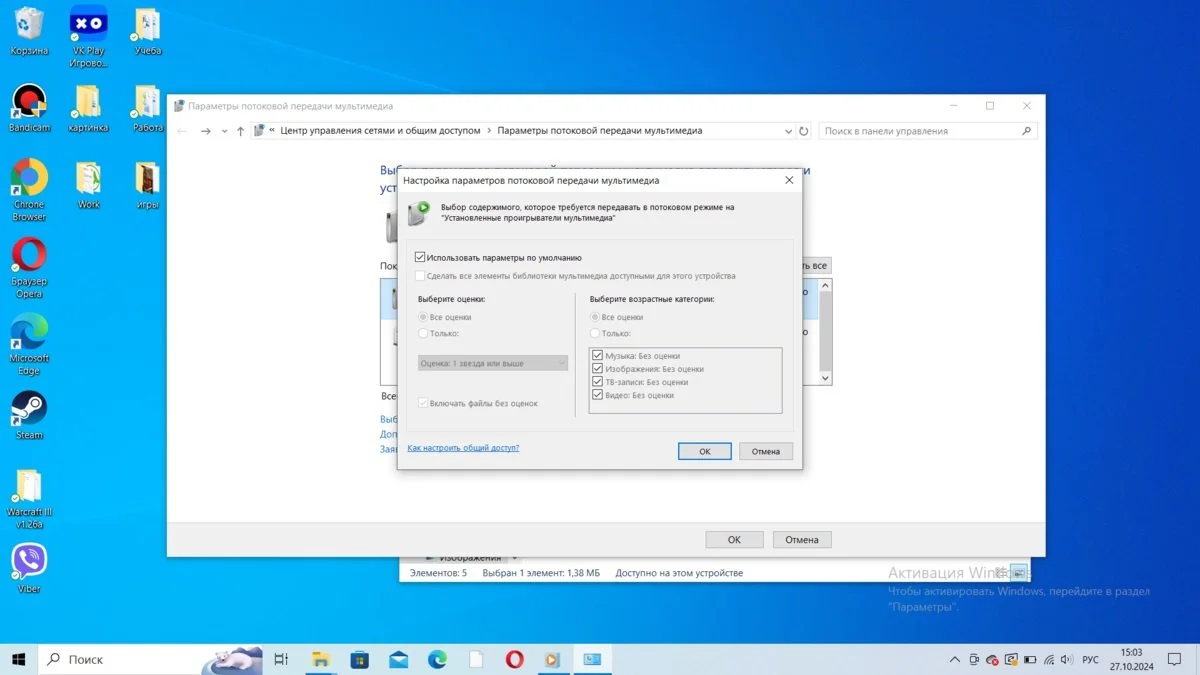The image size is (1200, 675).
Task: Open the Work folder on the desktop
Action: click(x=88, y=185)
